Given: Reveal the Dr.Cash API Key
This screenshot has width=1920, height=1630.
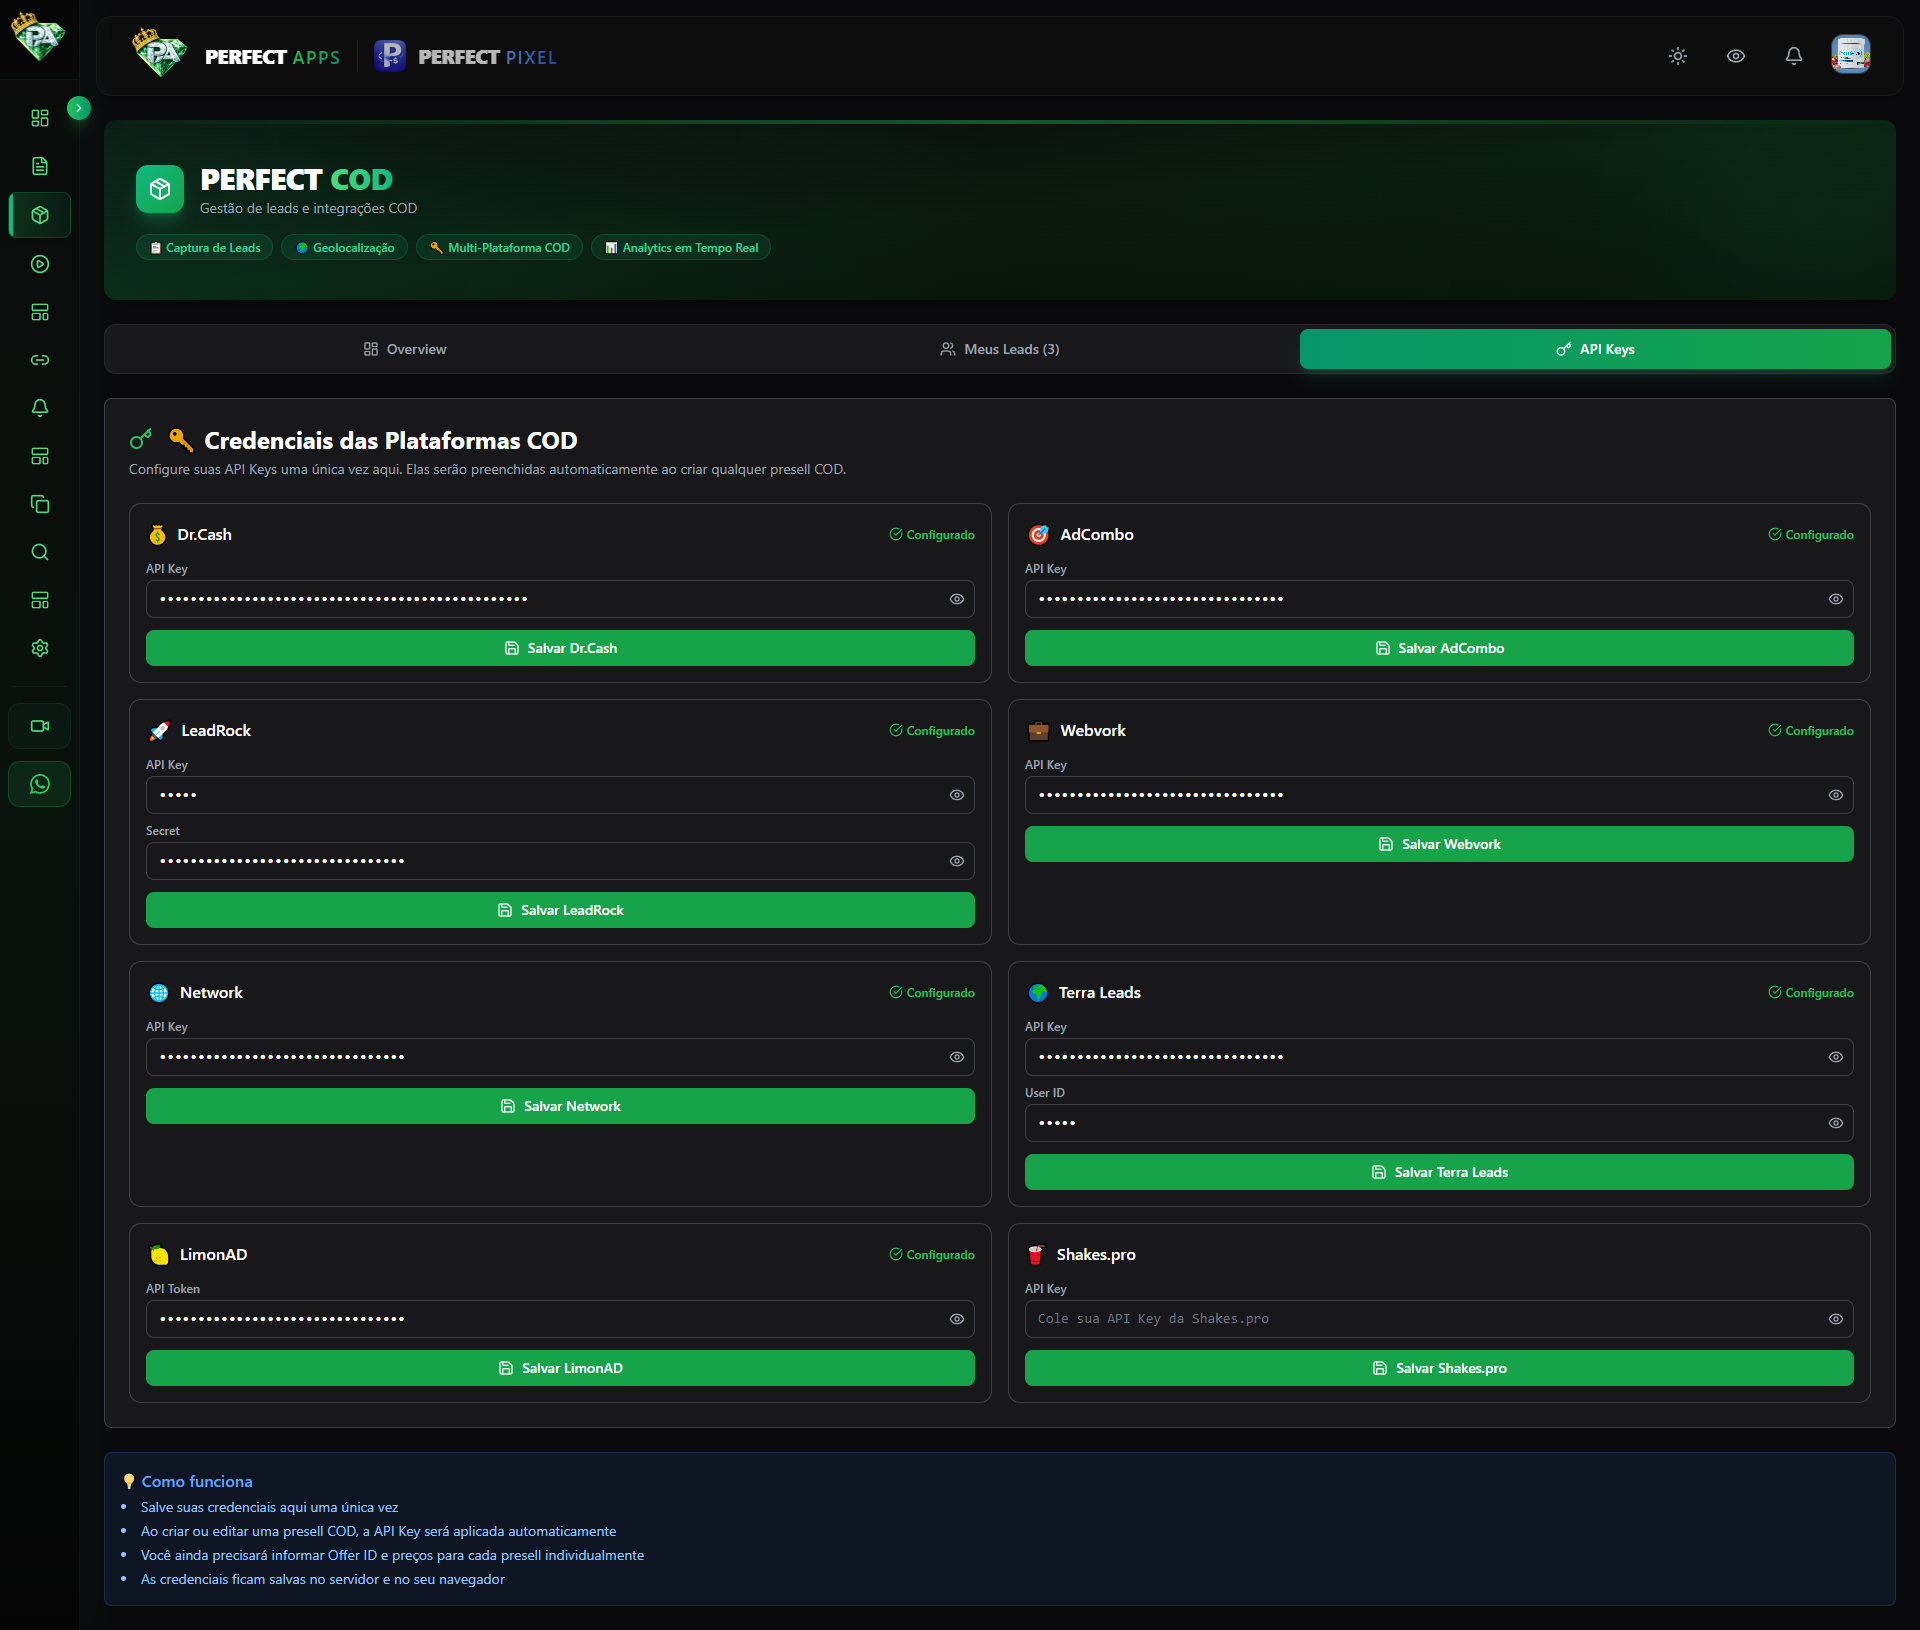Looking at the screenshot, I should [957, 599].
